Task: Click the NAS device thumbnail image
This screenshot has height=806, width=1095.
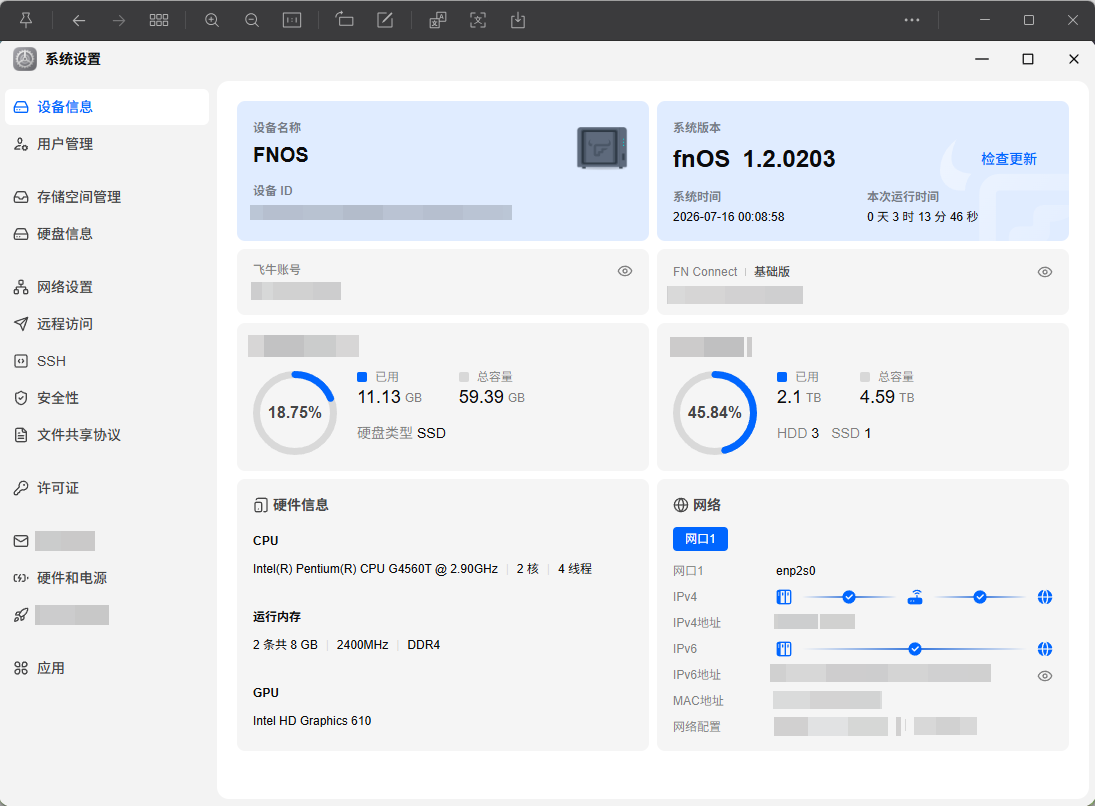Action: pos(602,148)
